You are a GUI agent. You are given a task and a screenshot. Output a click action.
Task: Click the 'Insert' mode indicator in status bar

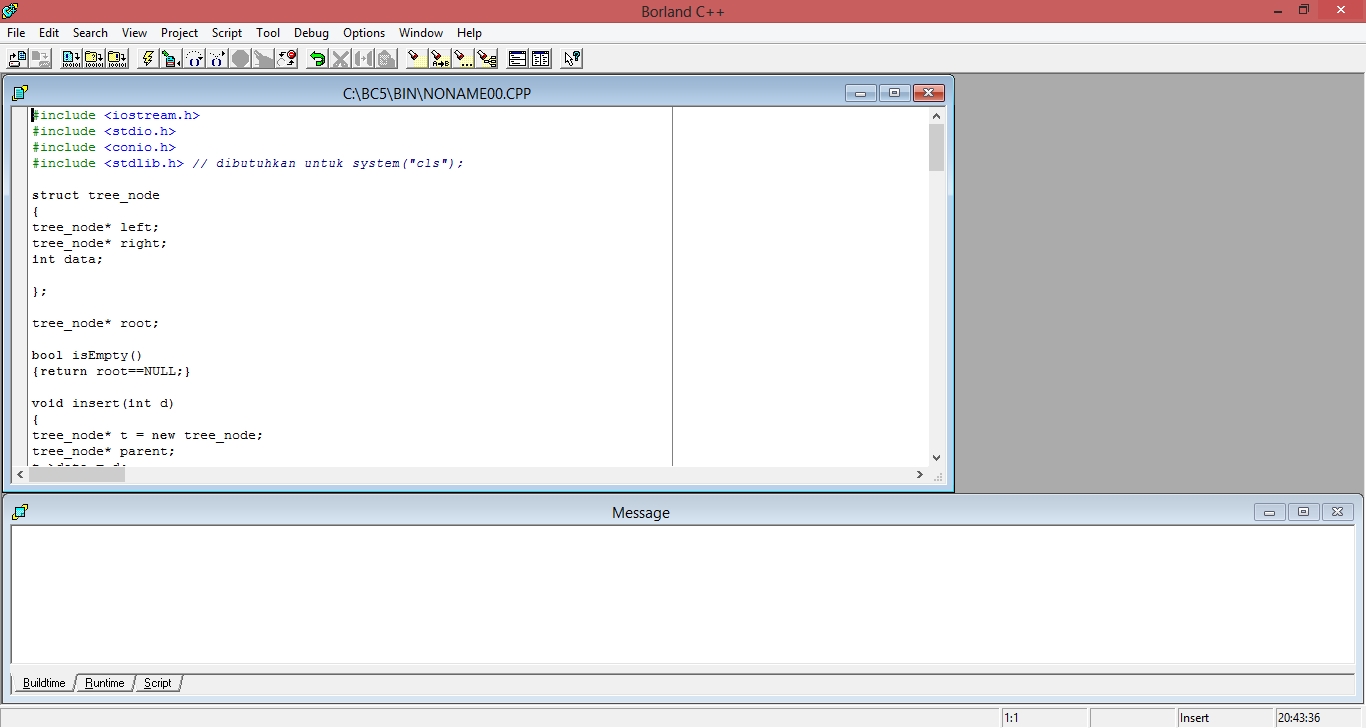[1194, 718]
